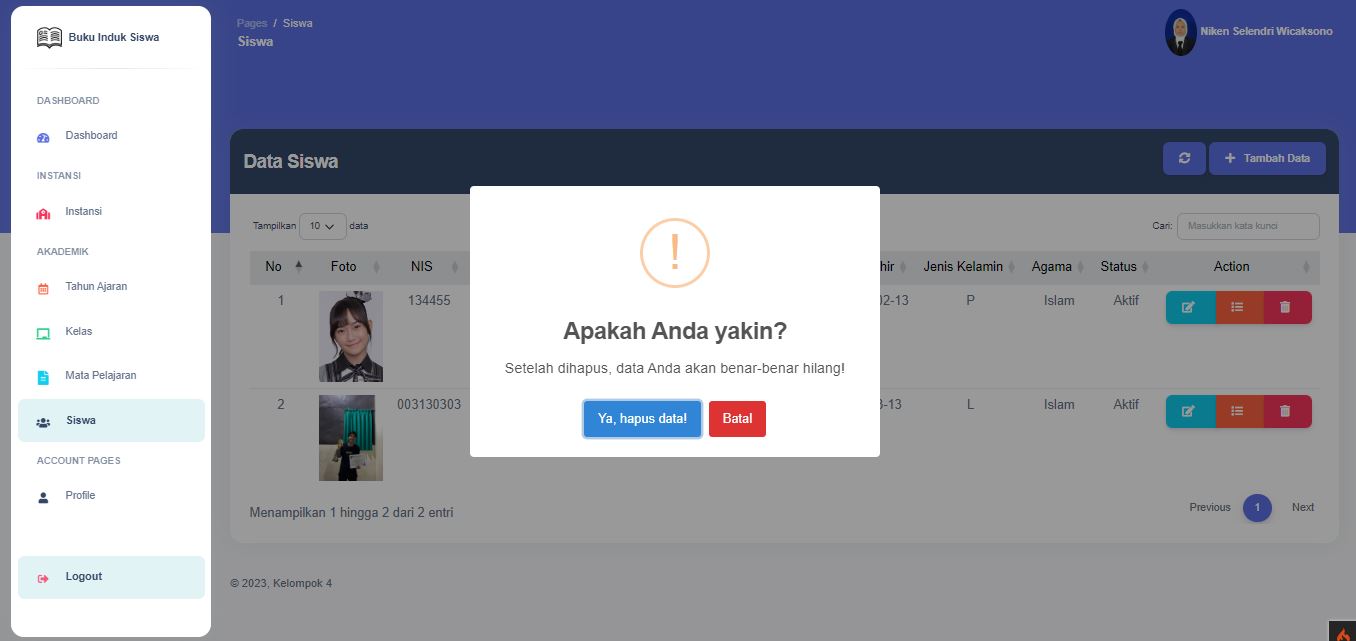Click trash delete icon for first student
Viewport: 1356px width, 641px height.
[x=1286, y=307]
